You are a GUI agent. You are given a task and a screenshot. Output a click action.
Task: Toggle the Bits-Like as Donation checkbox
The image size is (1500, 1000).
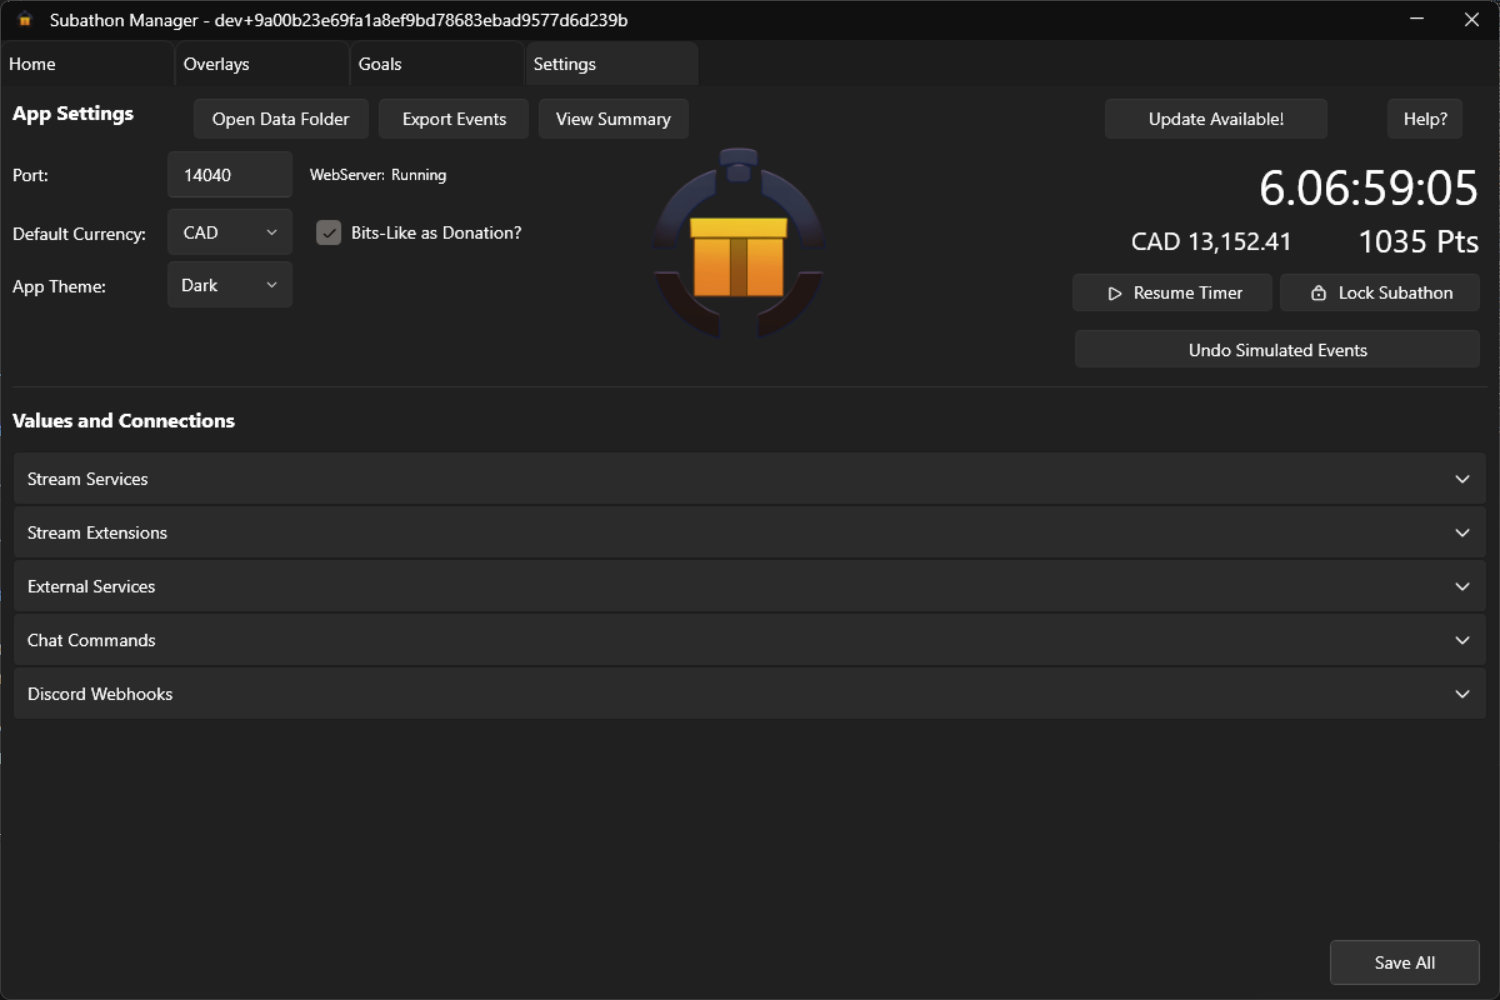click(x=329, y=233)
